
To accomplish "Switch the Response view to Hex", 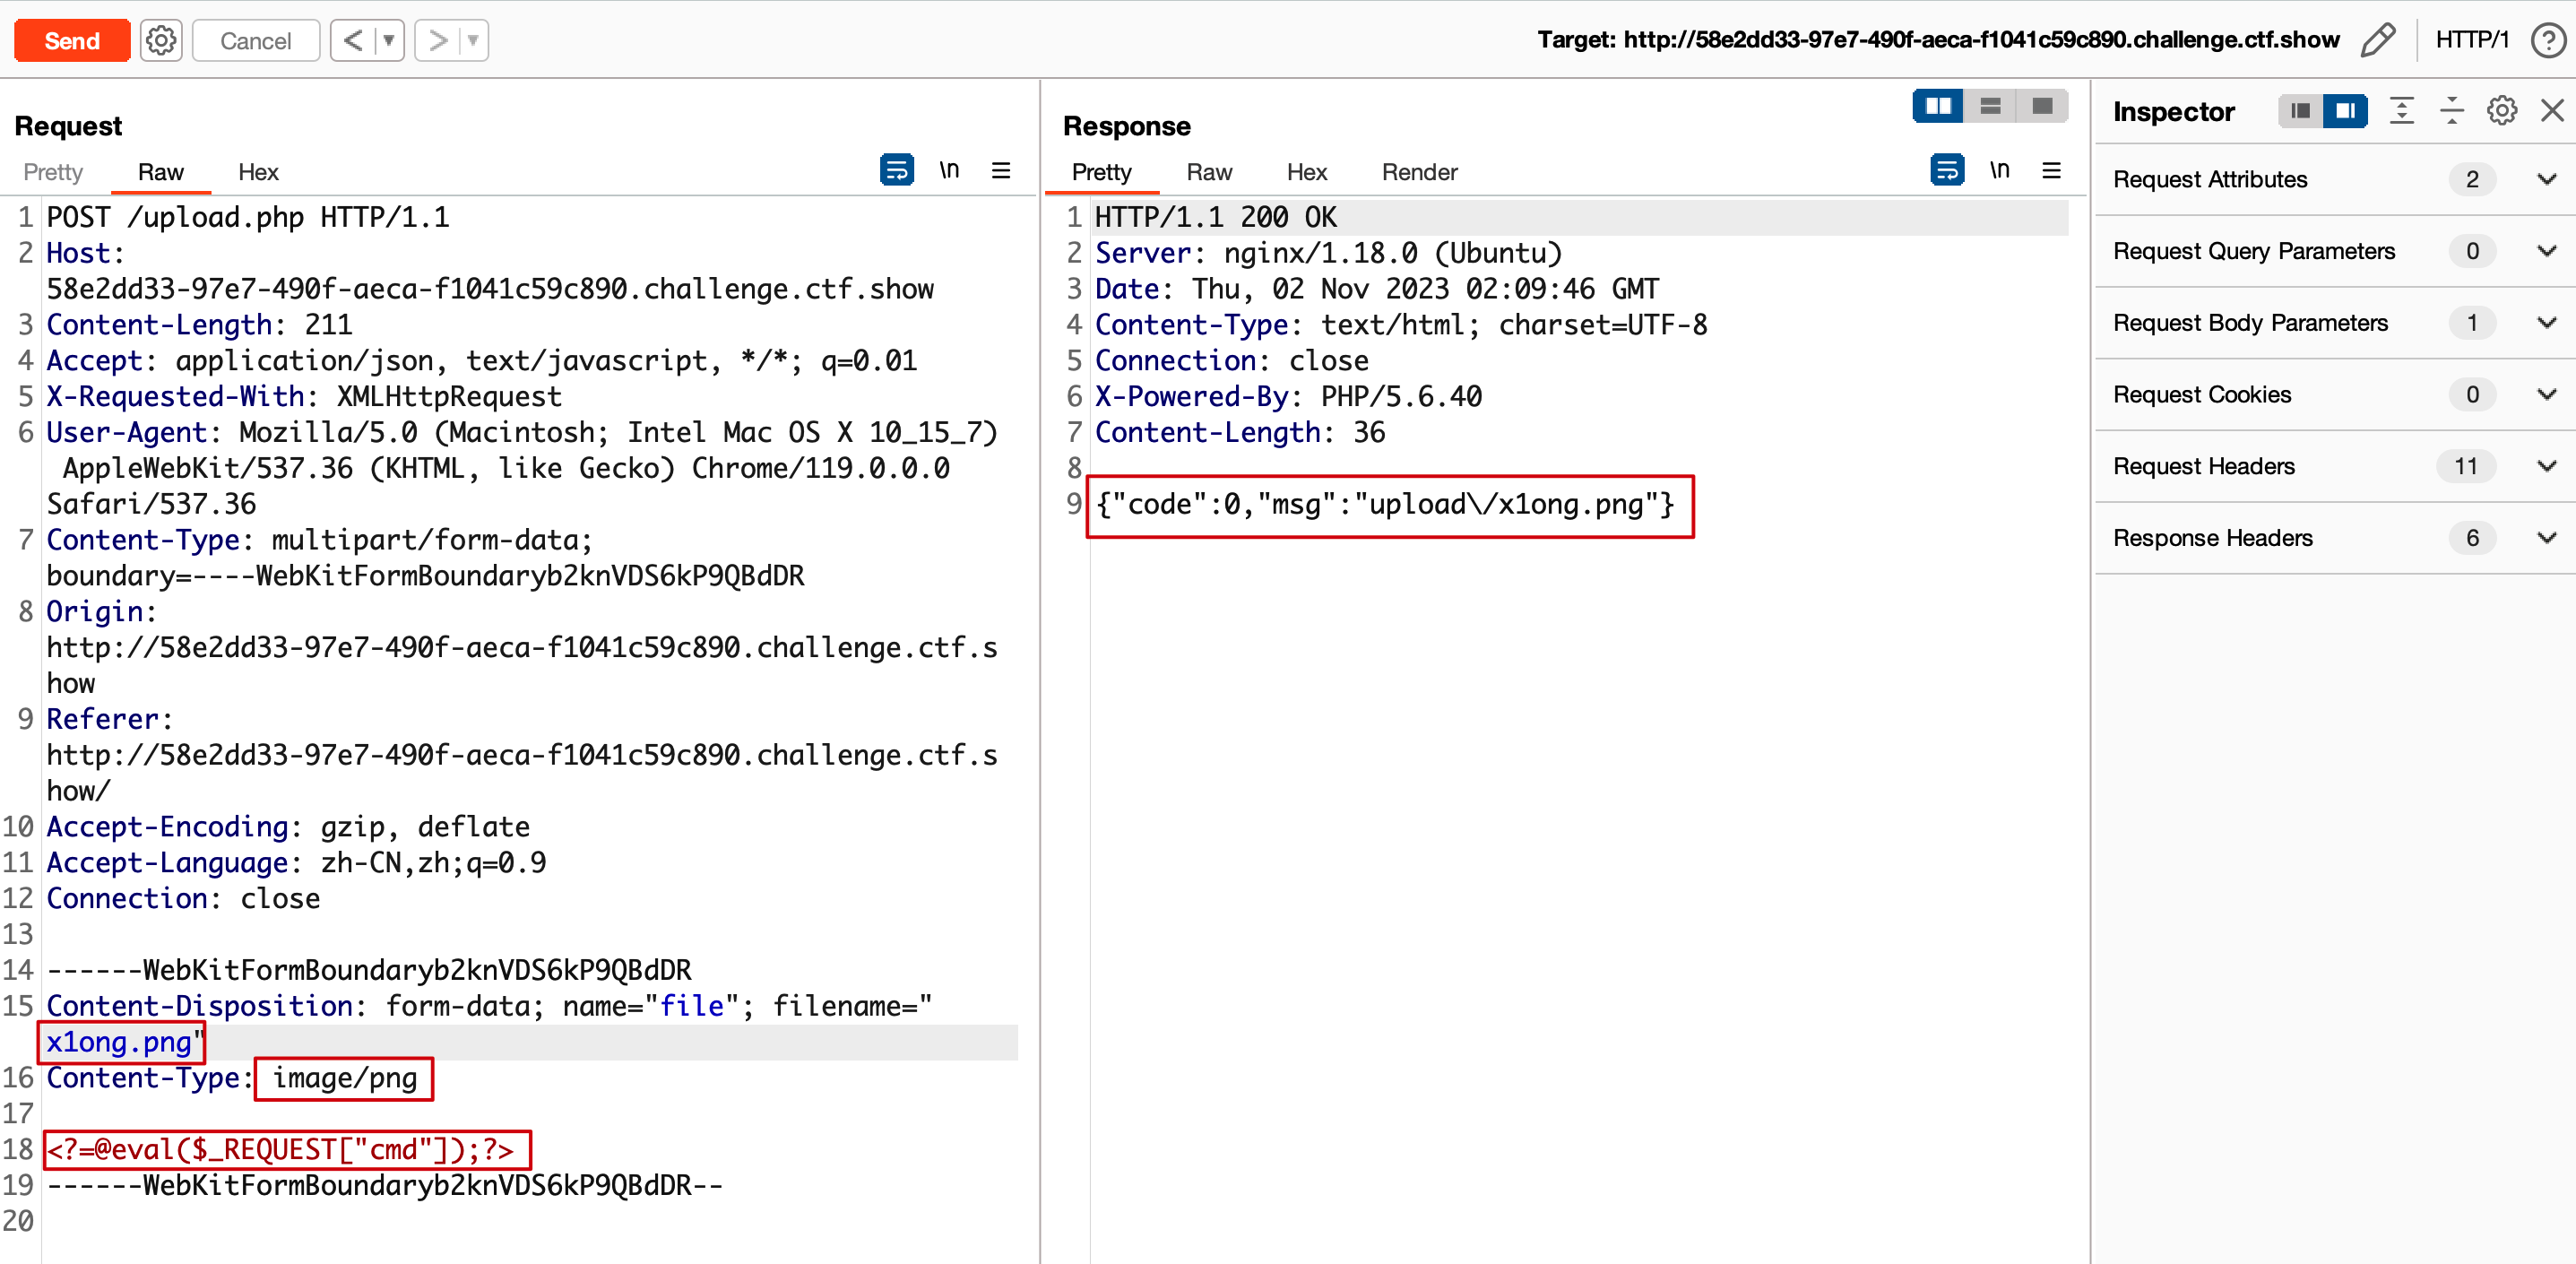I will coord(1306,172).
